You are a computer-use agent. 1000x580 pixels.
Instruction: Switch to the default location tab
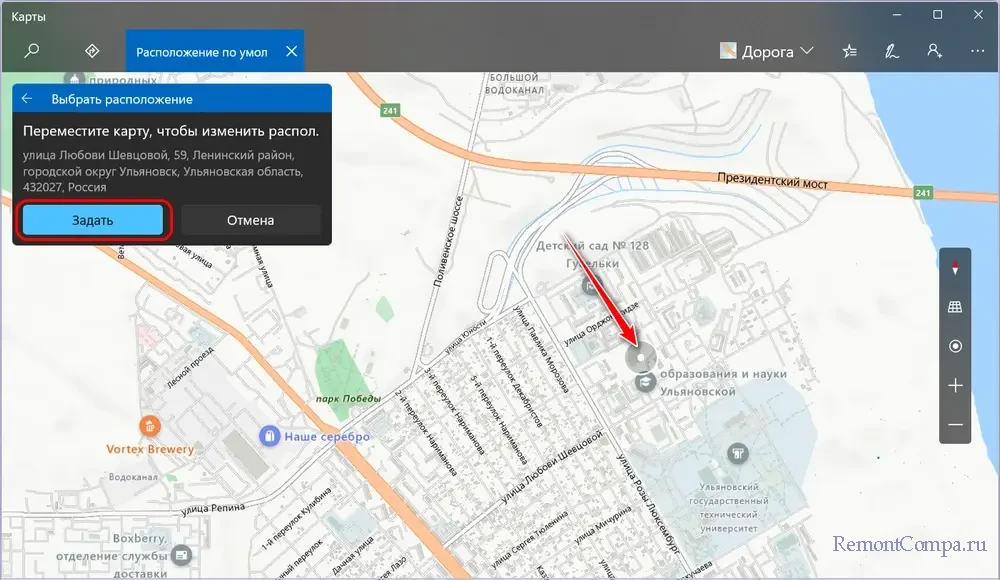point(202,52)
